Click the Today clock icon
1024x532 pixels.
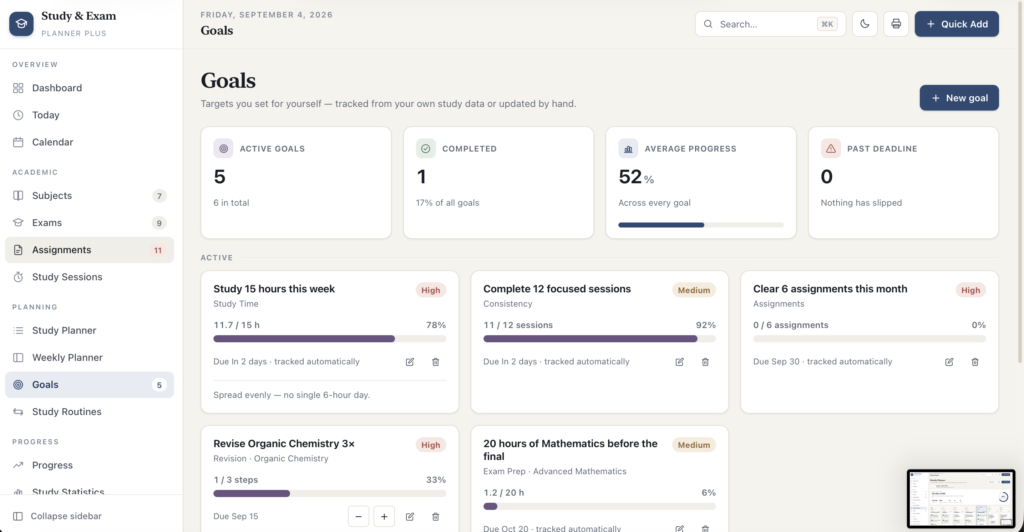tap(18, 115)
